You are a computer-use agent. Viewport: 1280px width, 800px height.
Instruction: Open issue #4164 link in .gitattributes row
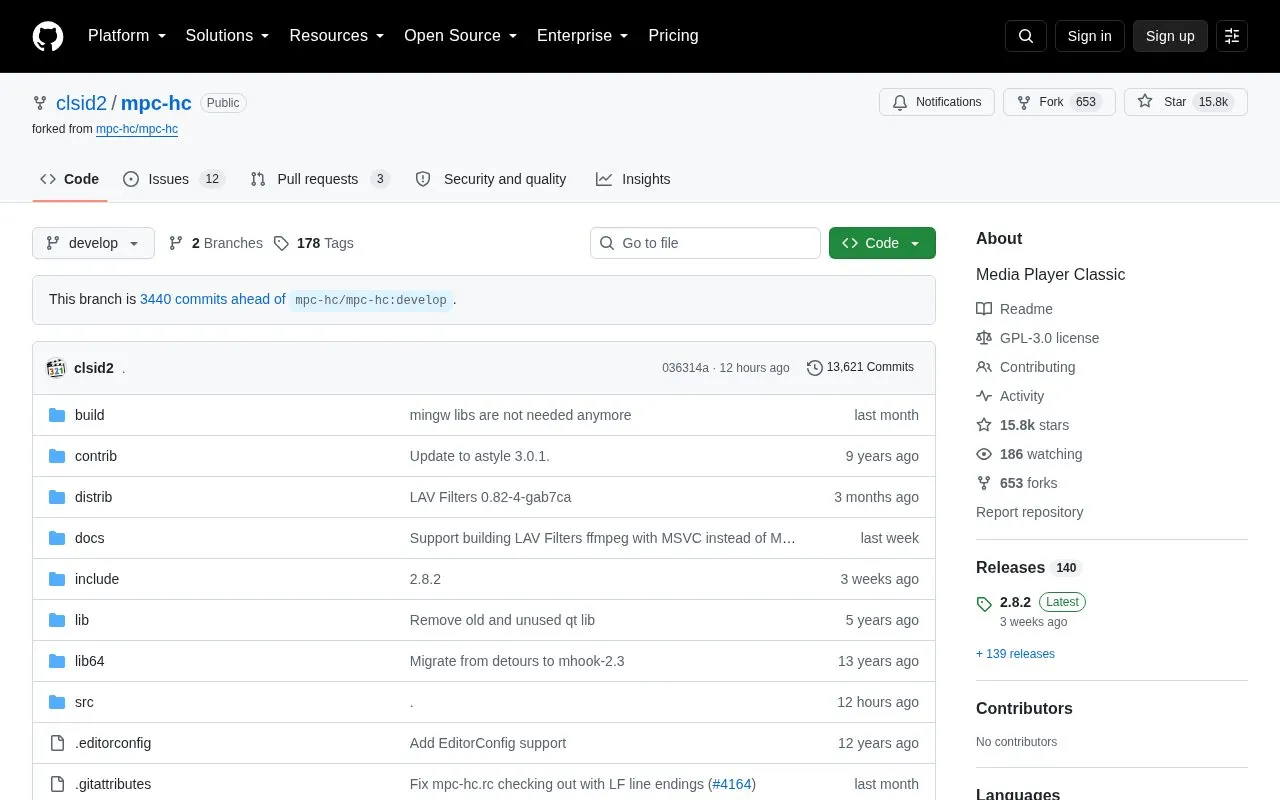coord(732,784)
